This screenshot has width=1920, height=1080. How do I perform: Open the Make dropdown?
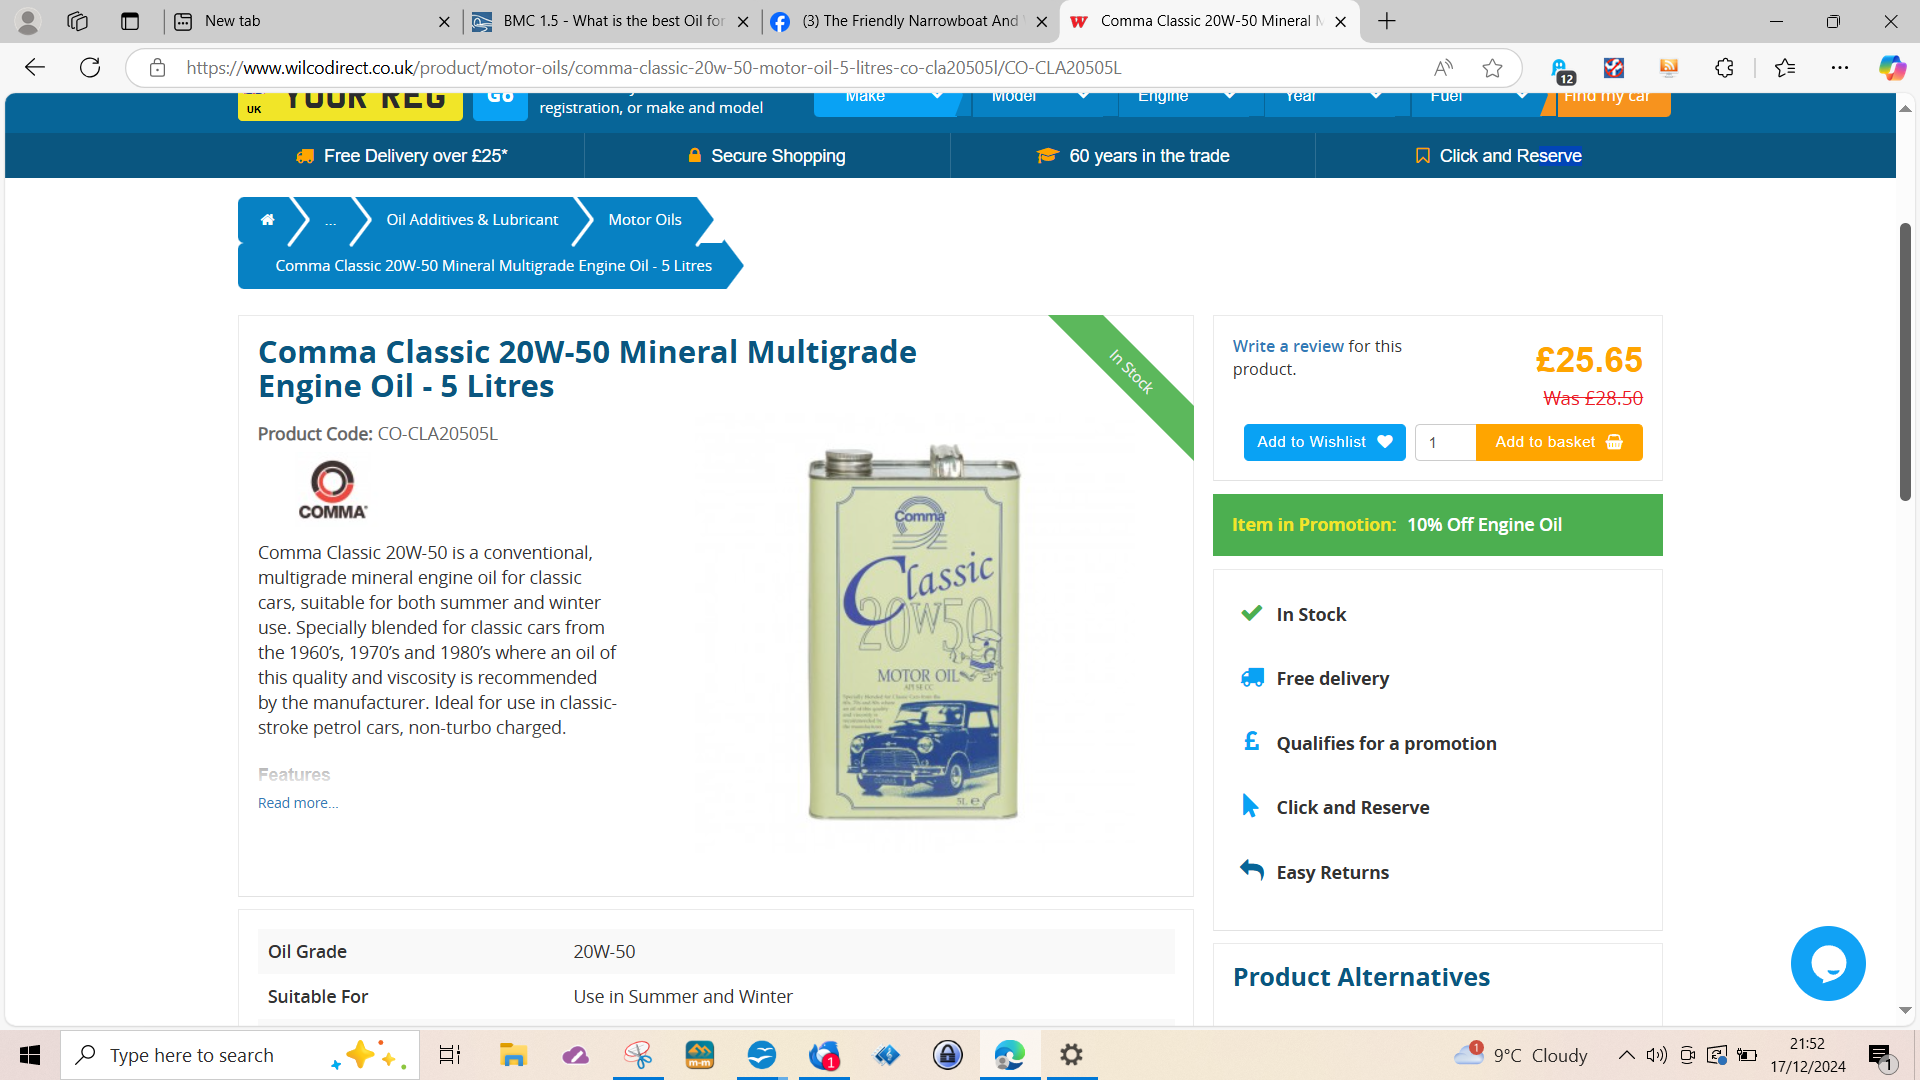(889, 96)
